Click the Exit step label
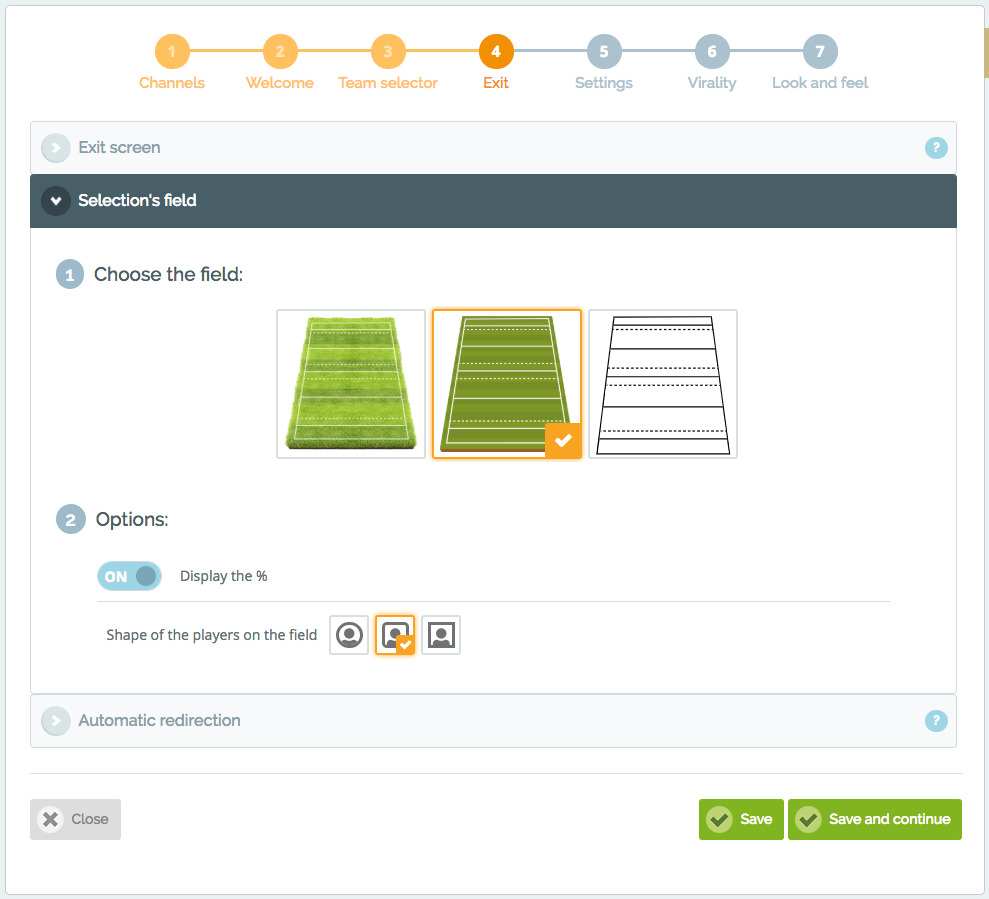The image size is (989, 899). coord(496,83)
